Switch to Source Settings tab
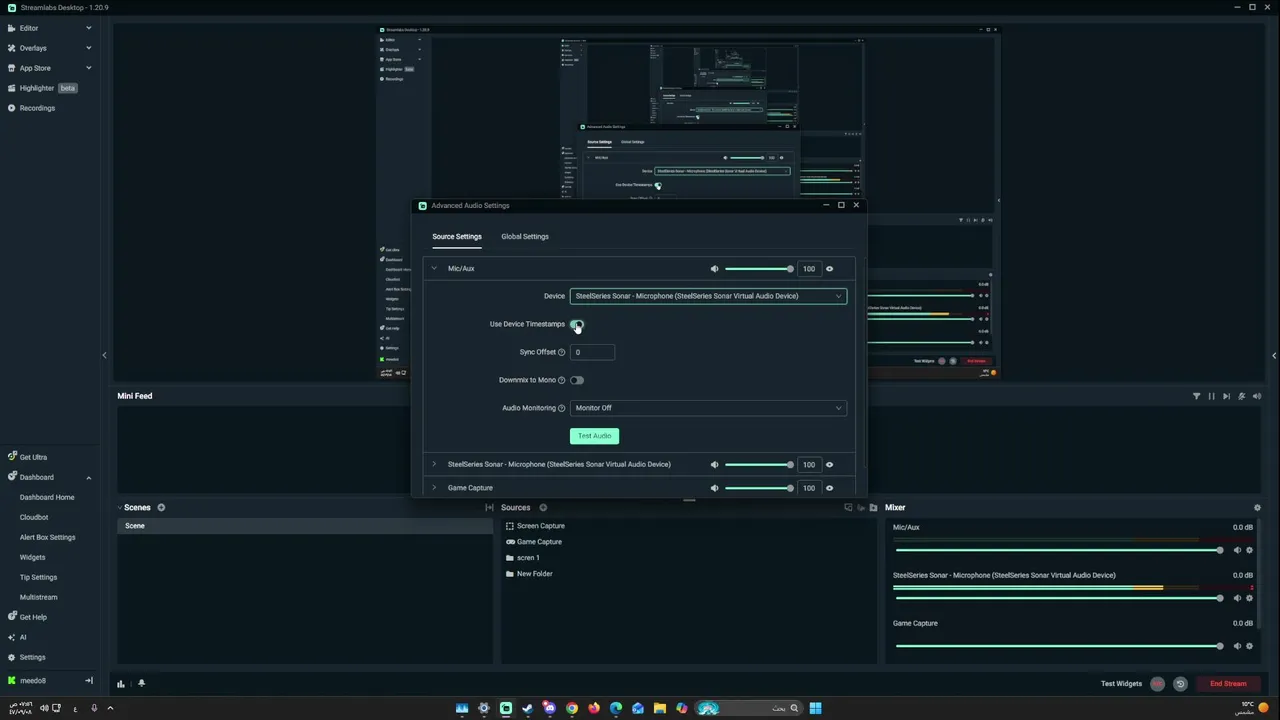The height and width of the screenshot is (720, 1280). pos(457,237)
